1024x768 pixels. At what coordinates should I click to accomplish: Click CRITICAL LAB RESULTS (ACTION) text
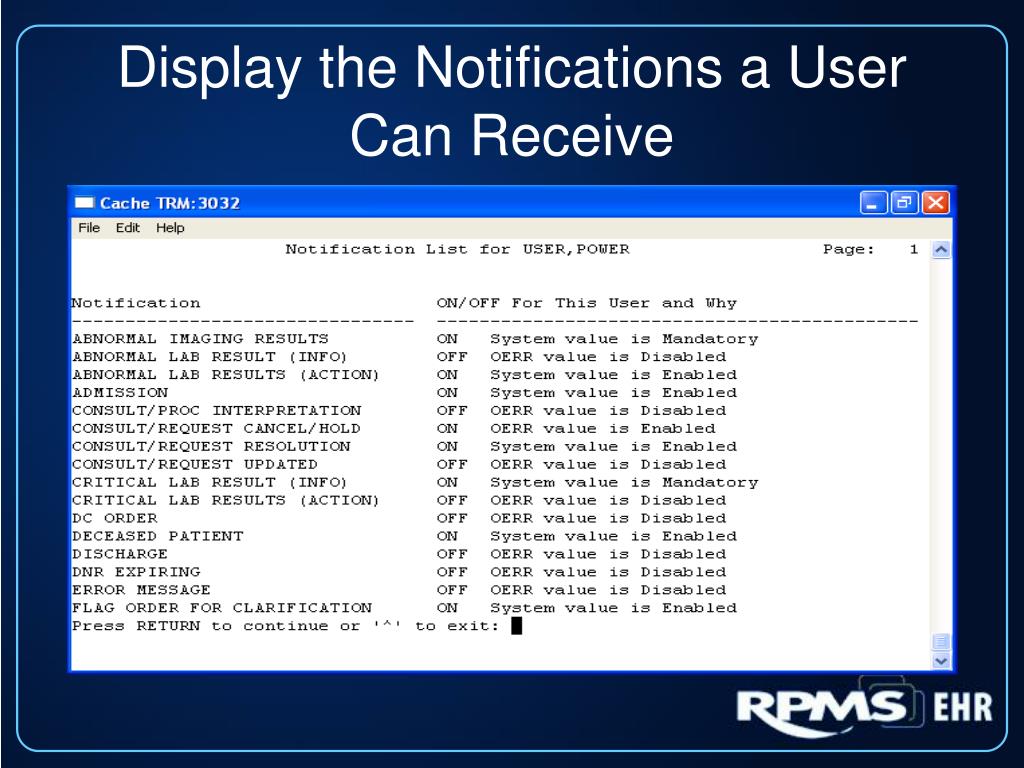(225, 500)
